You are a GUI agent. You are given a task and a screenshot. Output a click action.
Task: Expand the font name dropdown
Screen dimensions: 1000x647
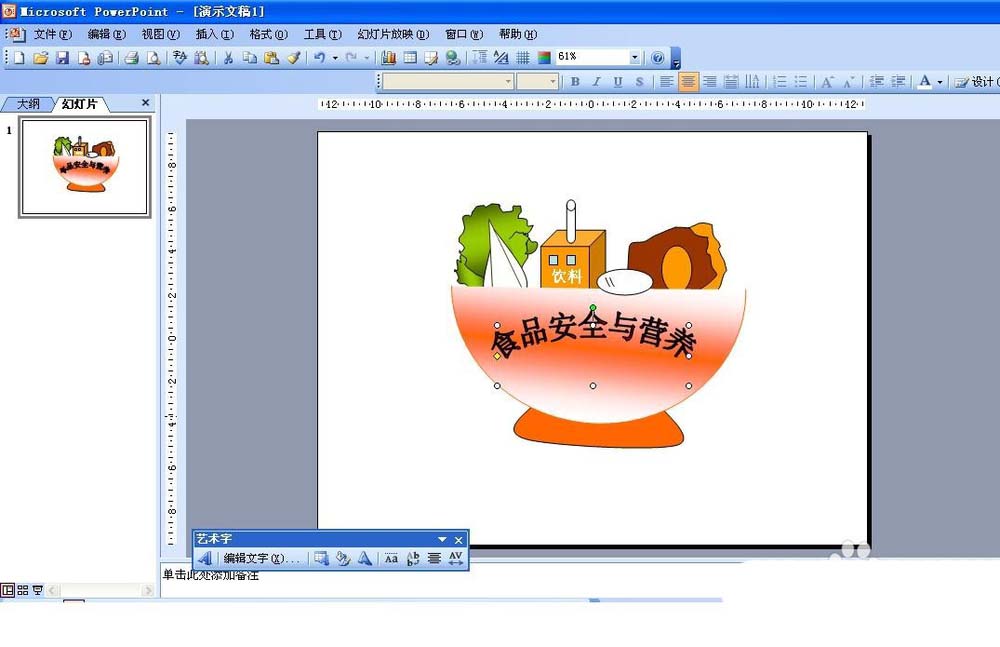[508, 82]
